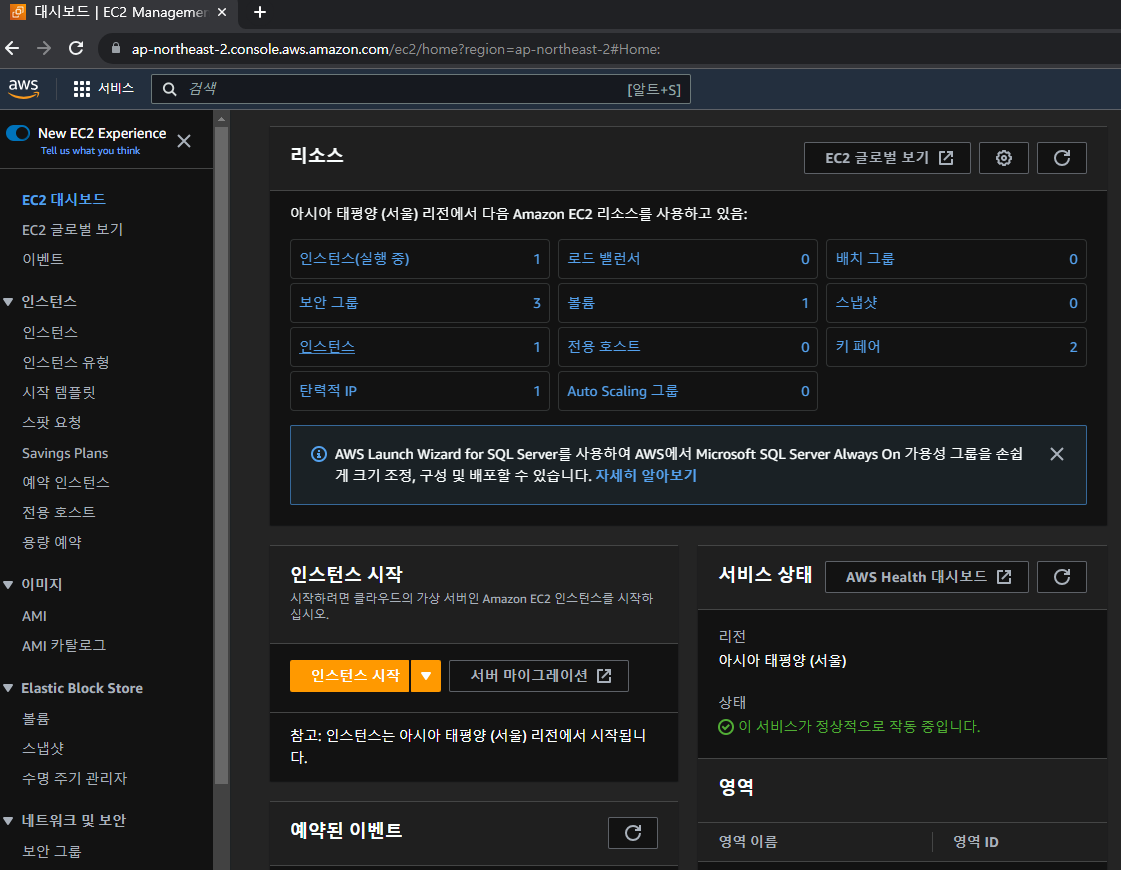Open 탄력적 IP resource link

pos(328,391)
